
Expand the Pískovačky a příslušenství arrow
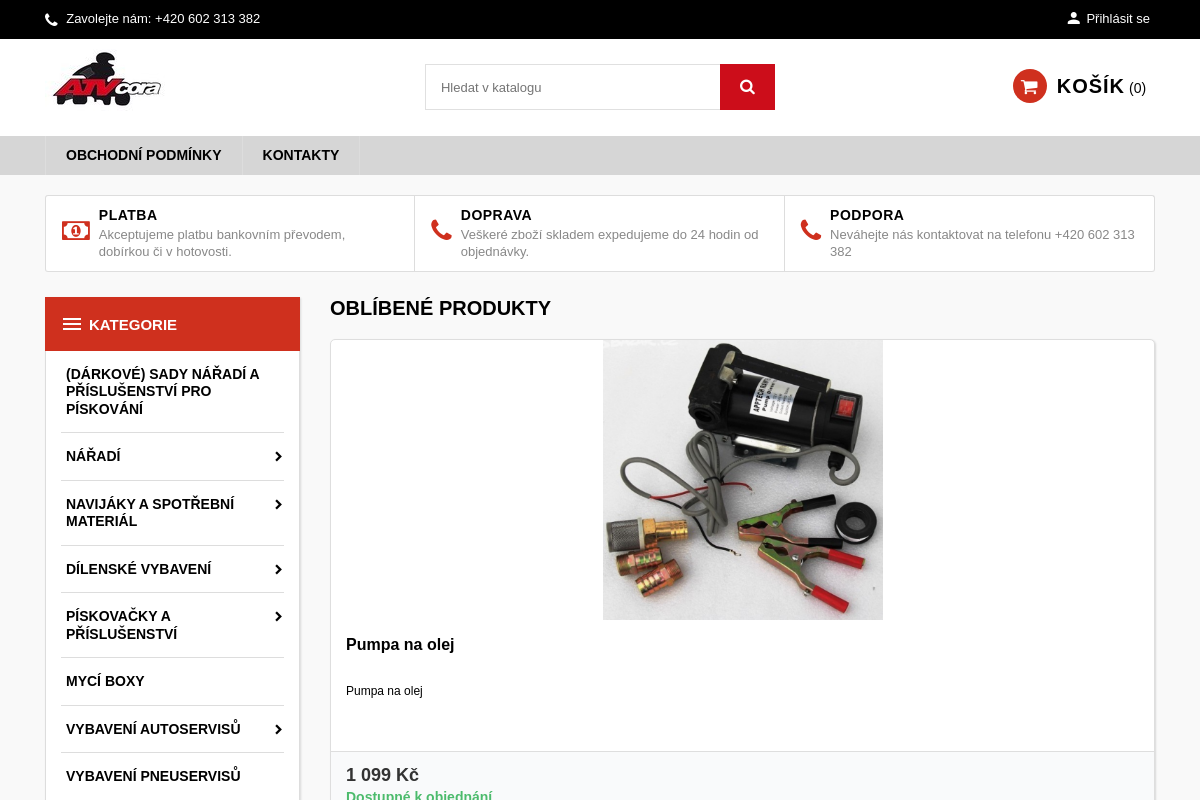(278, 616)
